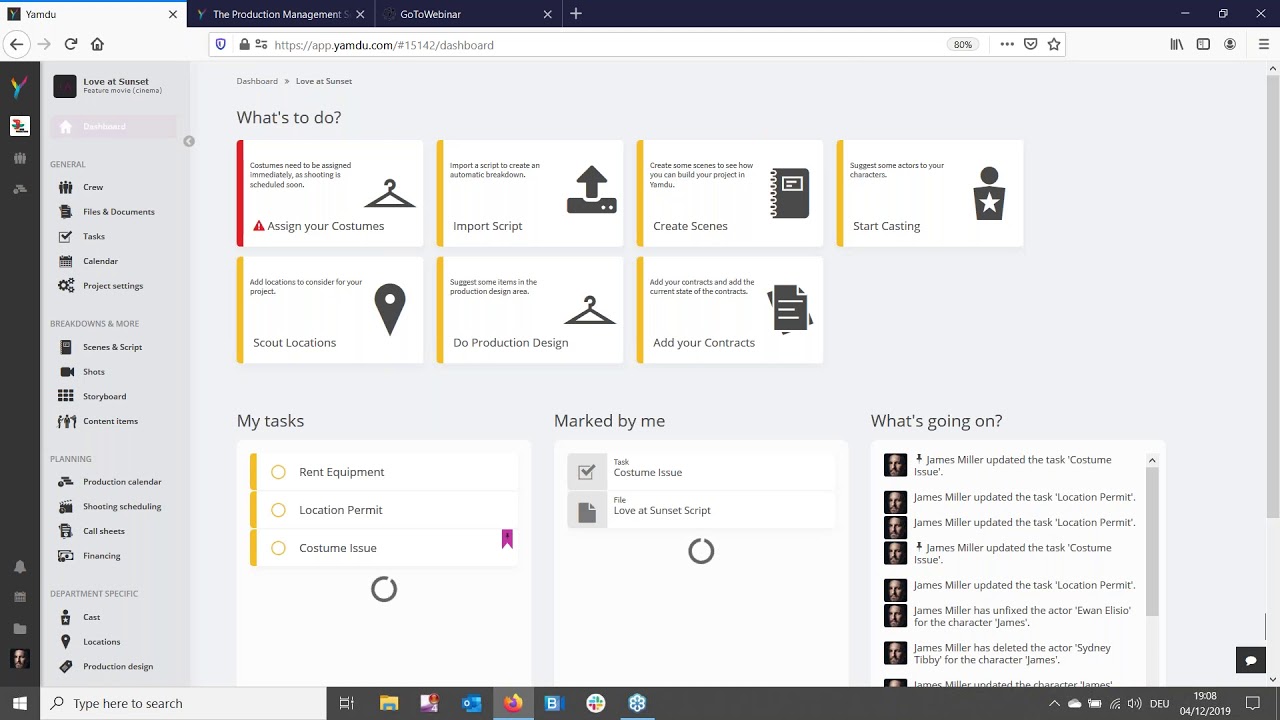
Task: Click the 80% zoom level indicator
Action: tap(962, 45)
